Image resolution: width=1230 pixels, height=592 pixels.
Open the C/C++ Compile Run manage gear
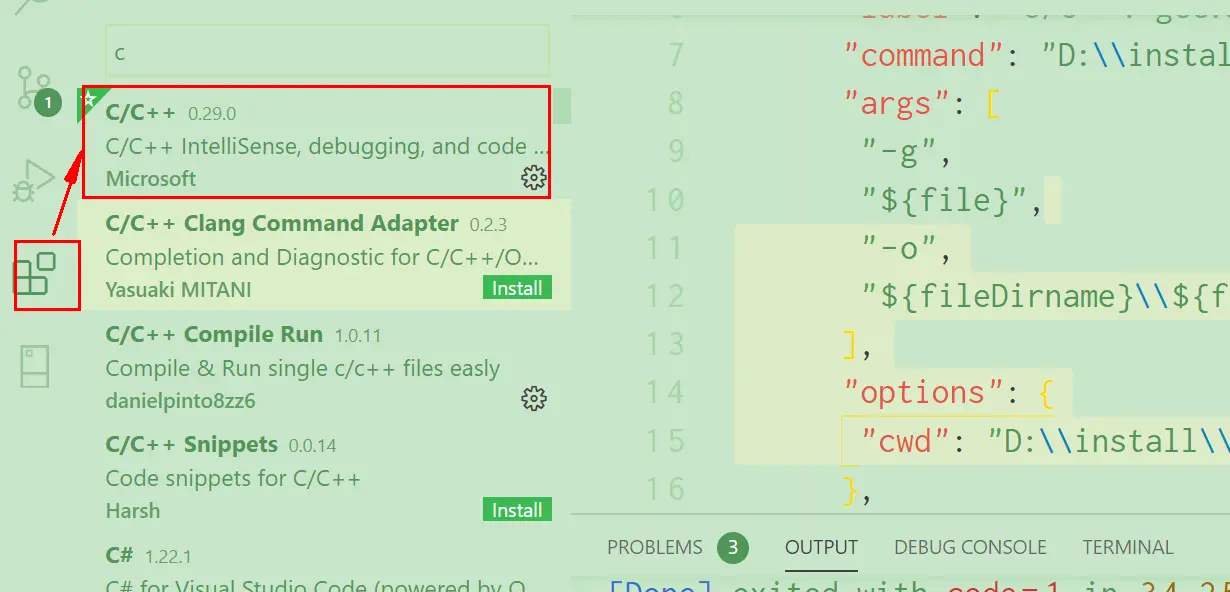point(535,397)
